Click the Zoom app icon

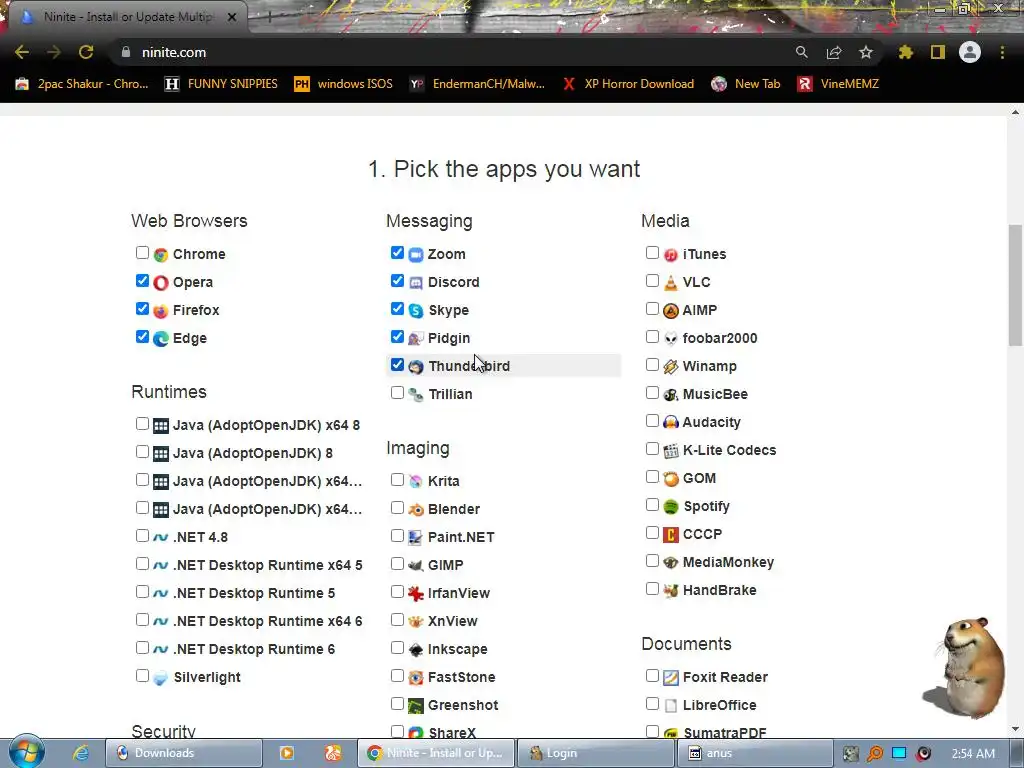(x=416, y=255)
